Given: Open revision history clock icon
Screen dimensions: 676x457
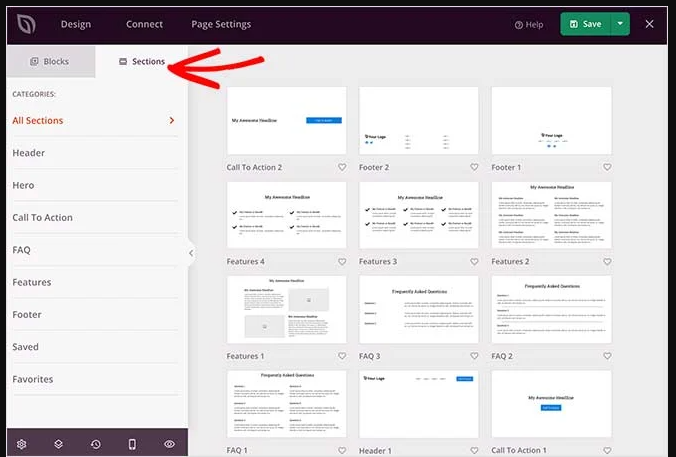Looking at the screenshot, I should (95, 444).
